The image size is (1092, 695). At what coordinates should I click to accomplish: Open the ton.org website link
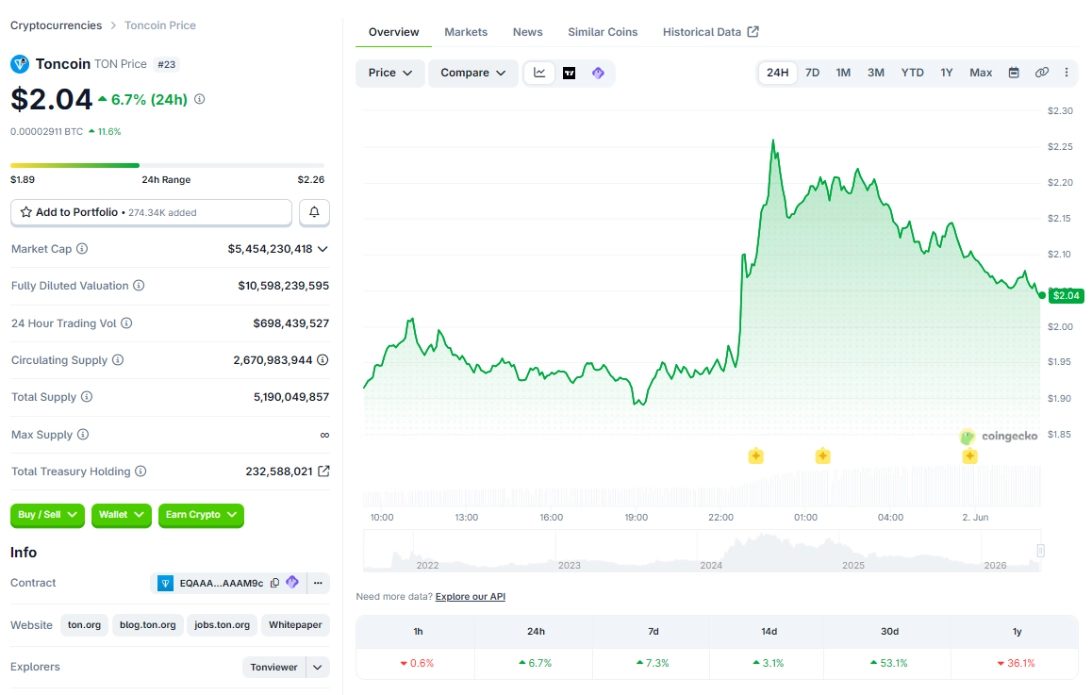point(84,625)
